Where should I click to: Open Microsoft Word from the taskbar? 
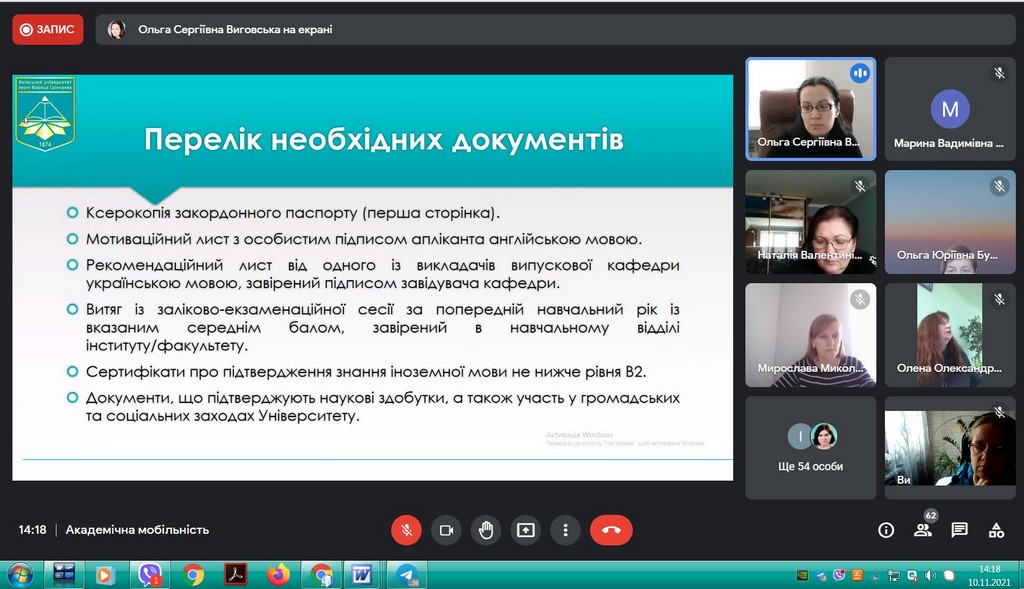(362, 575)
